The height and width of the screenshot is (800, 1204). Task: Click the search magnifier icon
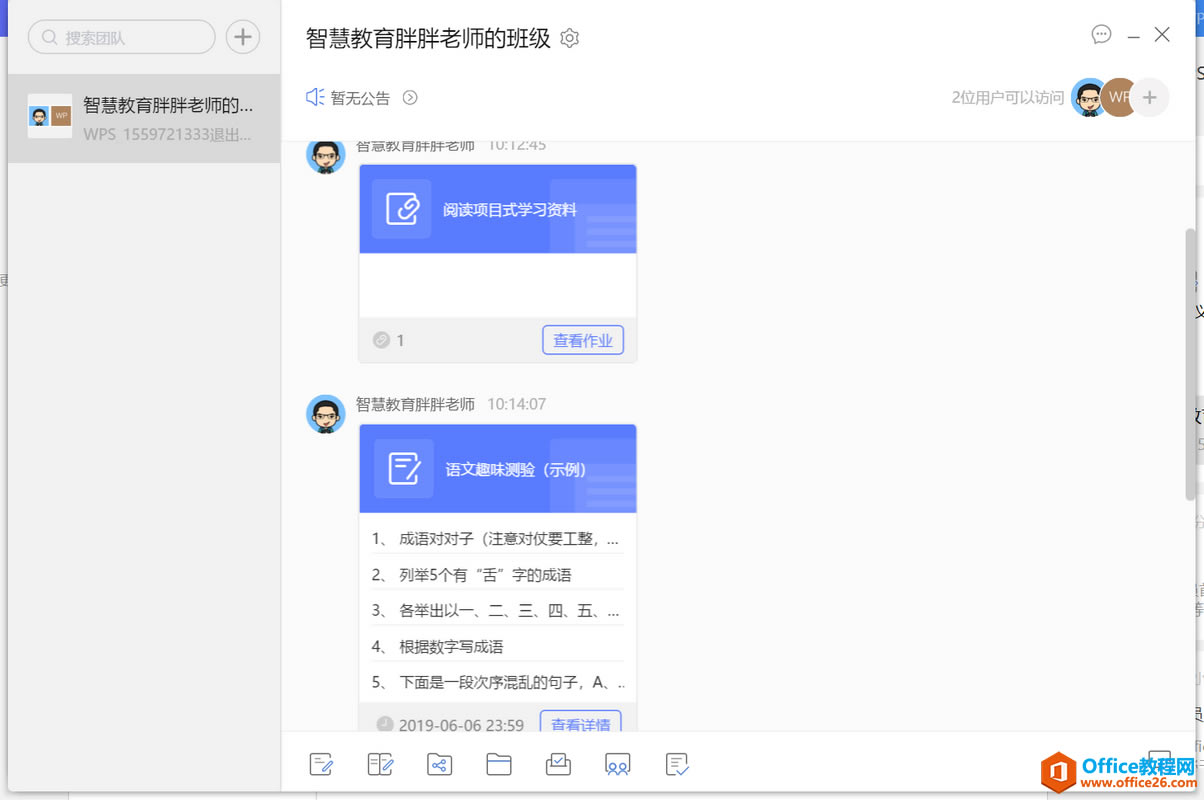pos(49,37)
